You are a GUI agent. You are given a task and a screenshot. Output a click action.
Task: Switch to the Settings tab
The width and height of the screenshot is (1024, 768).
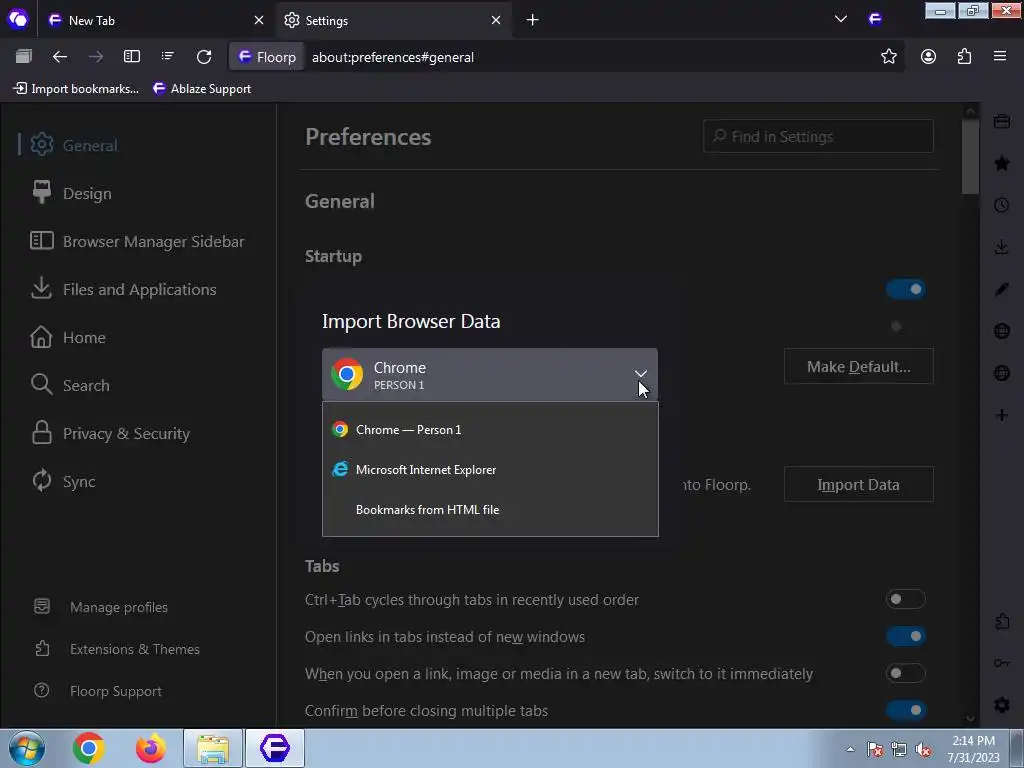click(x=393, y=20)
